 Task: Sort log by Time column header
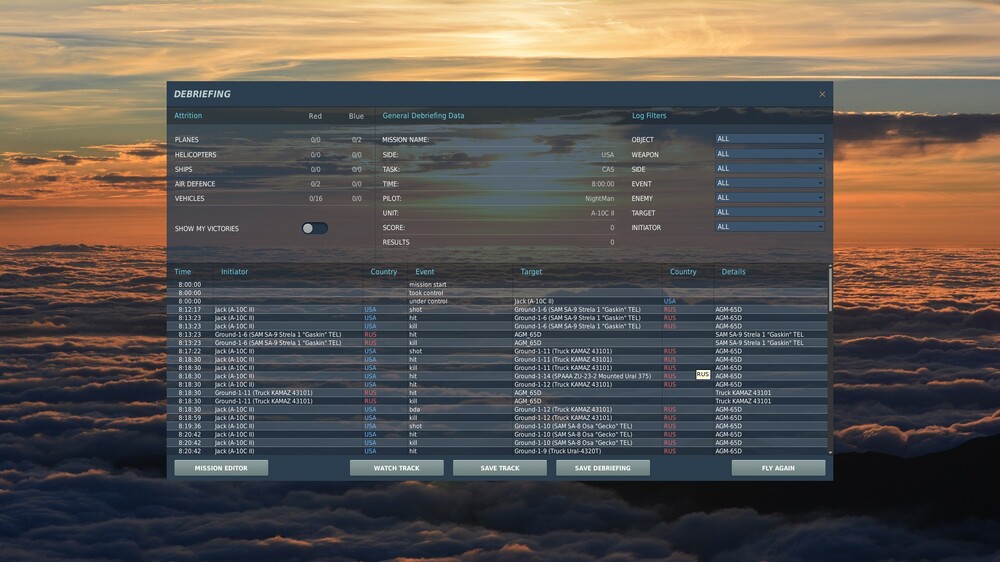tap(183, 272)
